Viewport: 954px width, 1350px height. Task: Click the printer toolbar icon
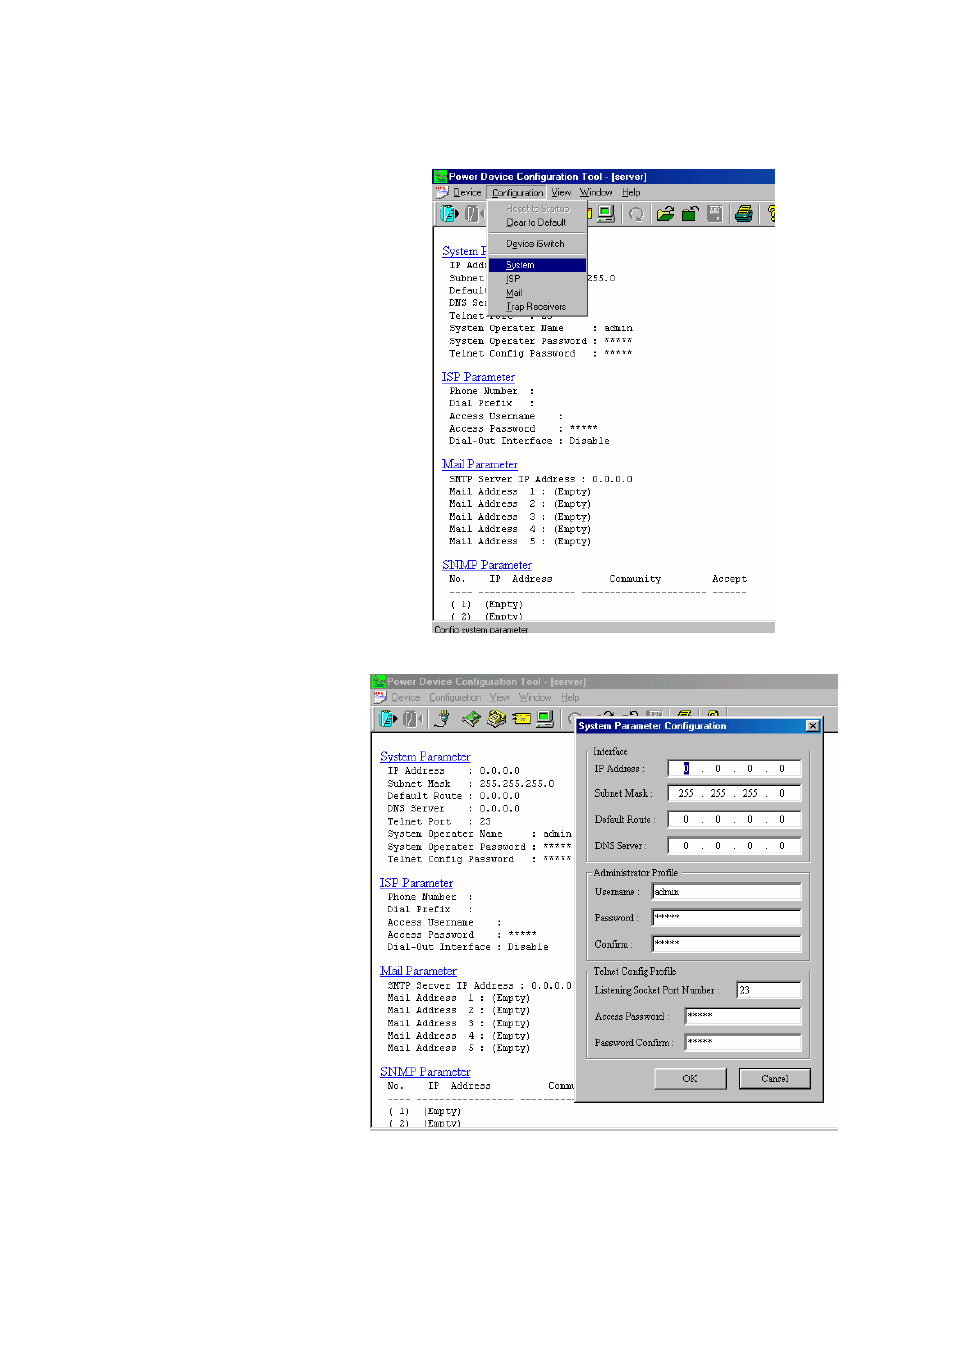pos(744,214)
